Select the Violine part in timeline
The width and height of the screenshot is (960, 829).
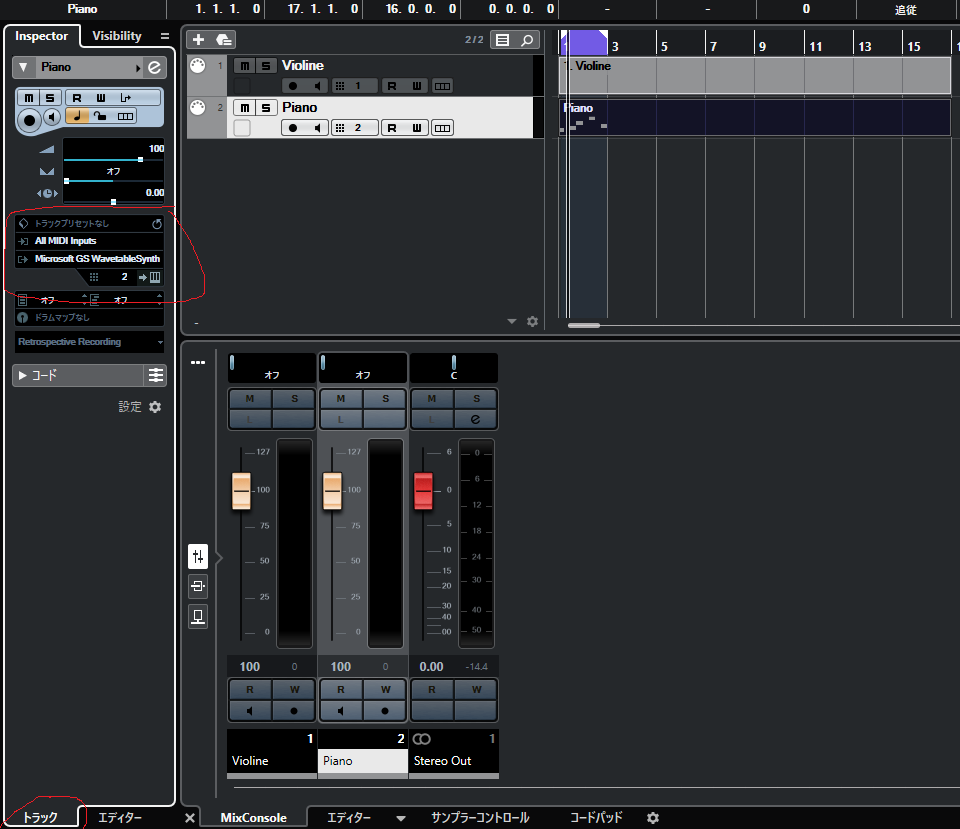click(x=754, y=75)
